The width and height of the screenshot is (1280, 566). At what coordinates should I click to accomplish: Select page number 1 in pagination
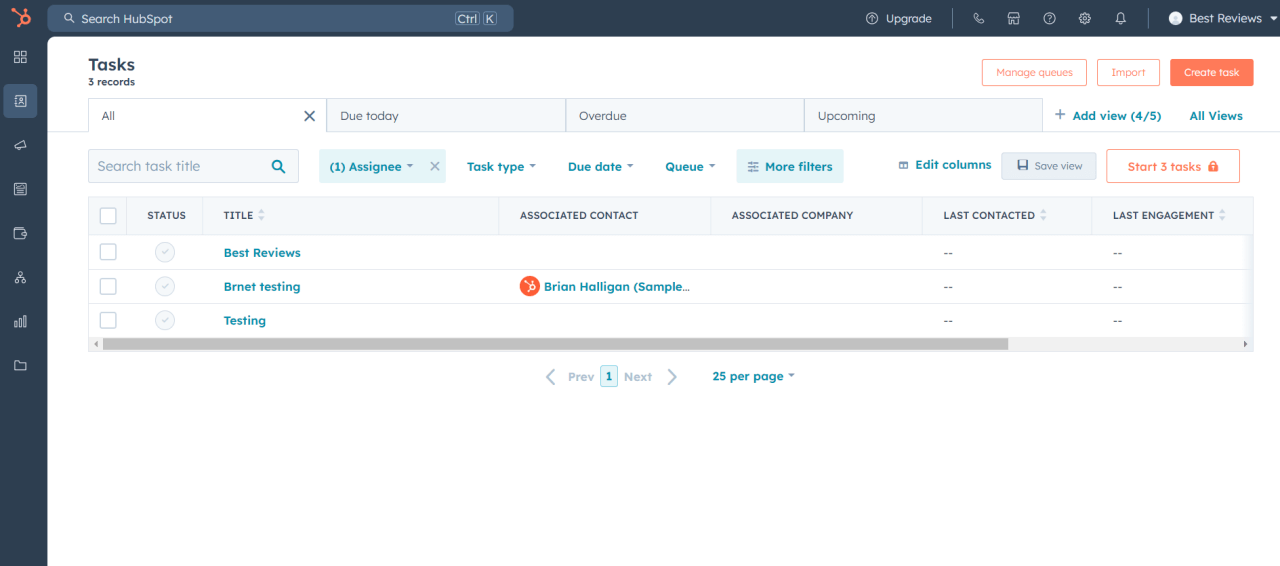tap(609, 377)
